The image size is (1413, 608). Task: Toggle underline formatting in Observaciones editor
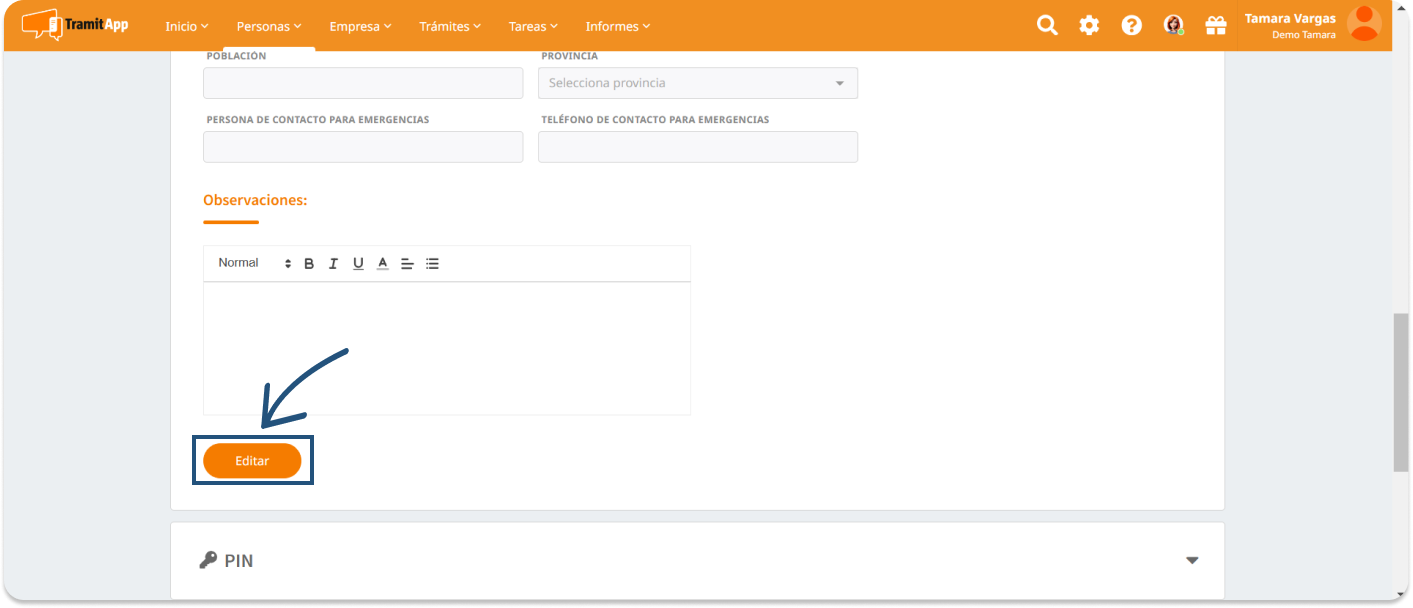(x=358, y=264)
